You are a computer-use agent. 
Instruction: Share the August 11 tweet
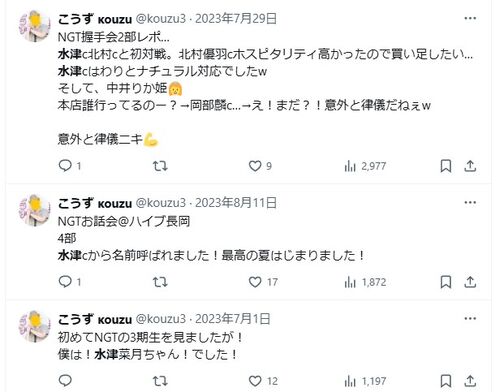point(470,282)
